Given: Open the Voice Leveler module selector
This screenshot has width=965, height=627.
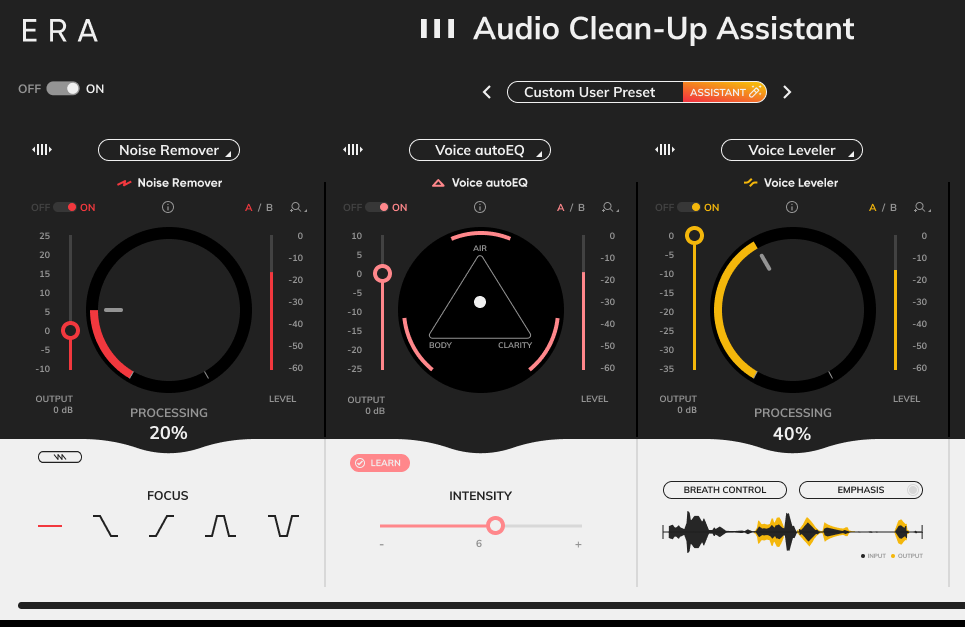Looking at the screenshot, I should coord(791,150).
